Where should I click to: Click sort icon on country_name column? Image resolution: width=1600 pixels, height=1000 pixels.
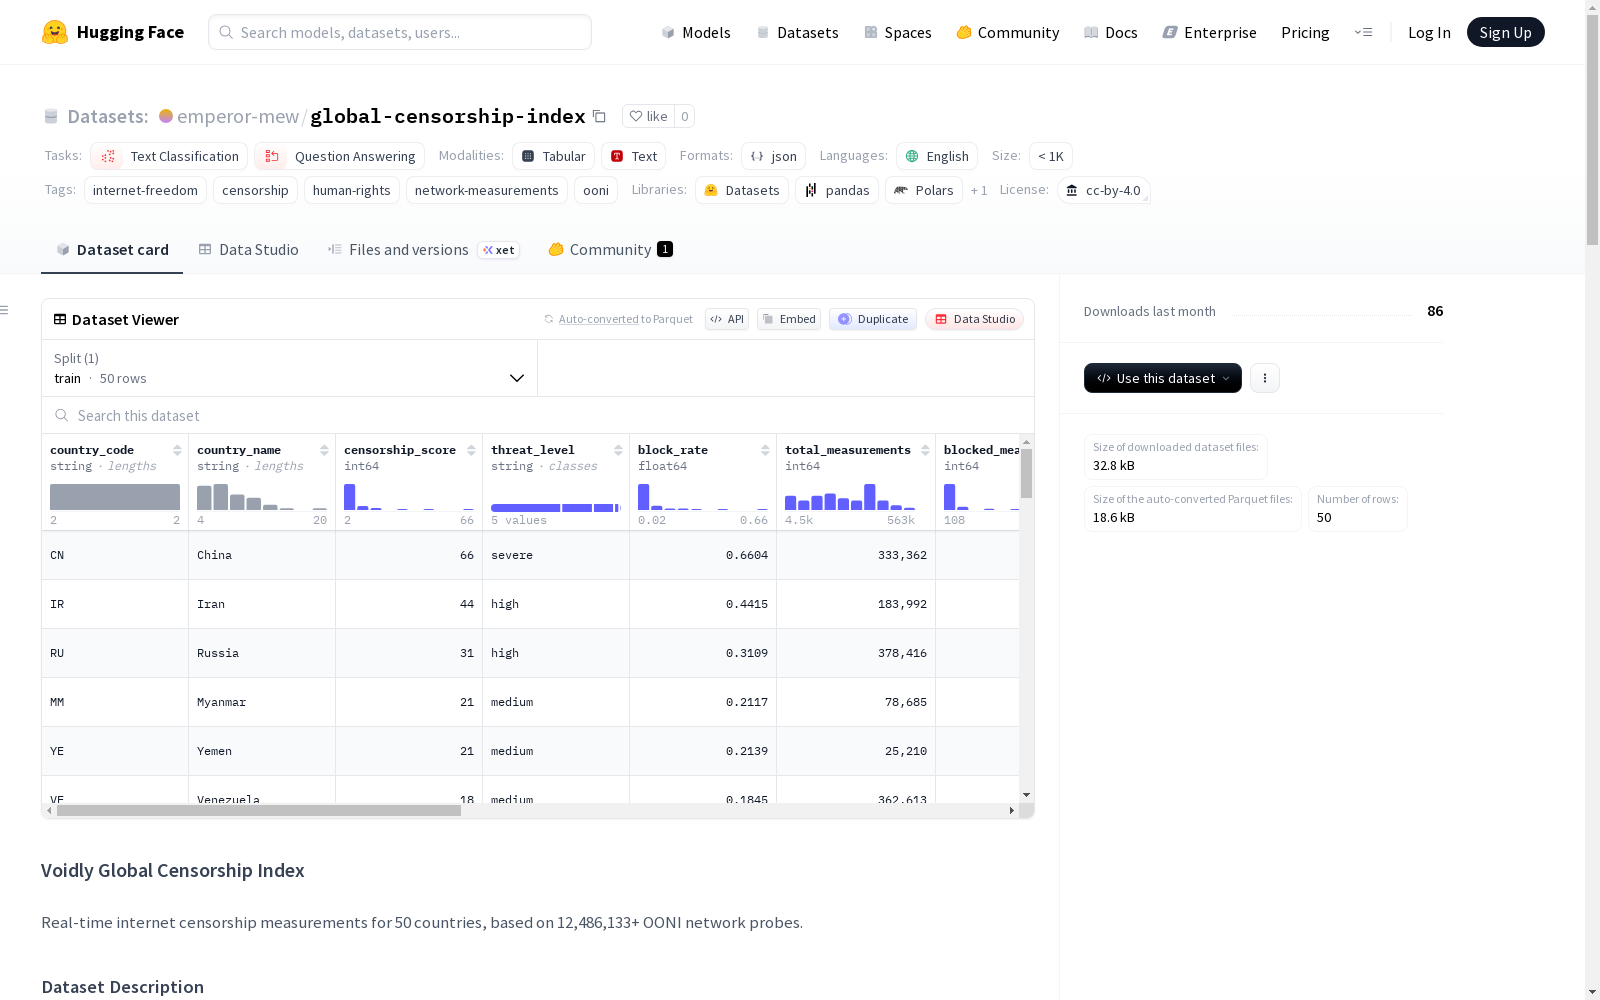click(324, 450)
